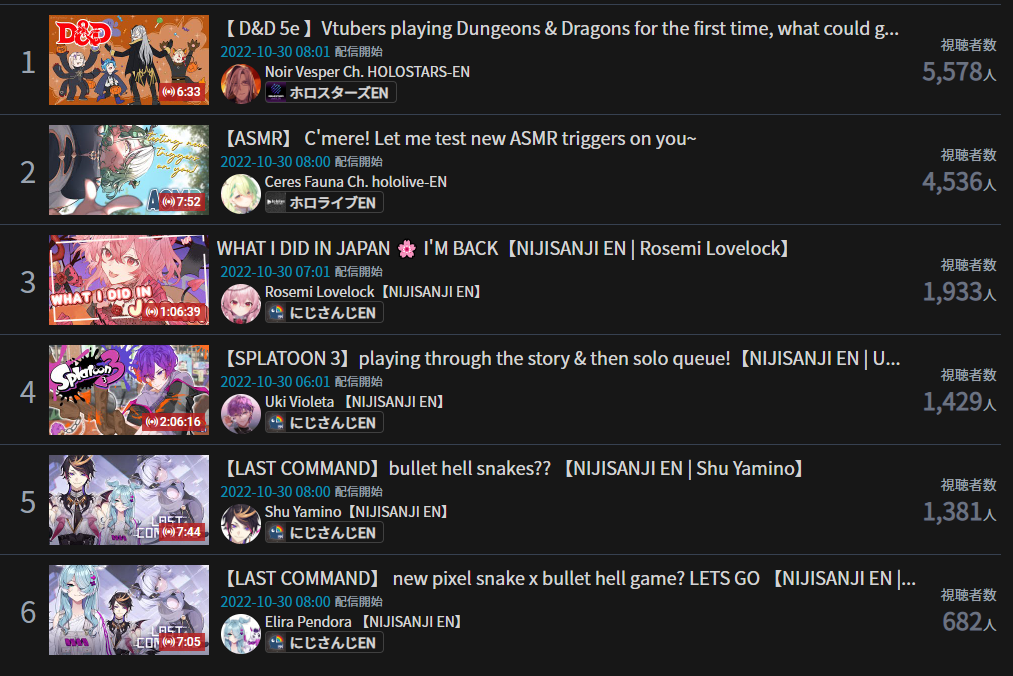Open the ASMR triggers stream thumbnail
Image resolution: width=1013 pixels, height=676 pixels.
click(x=129, y=170)
